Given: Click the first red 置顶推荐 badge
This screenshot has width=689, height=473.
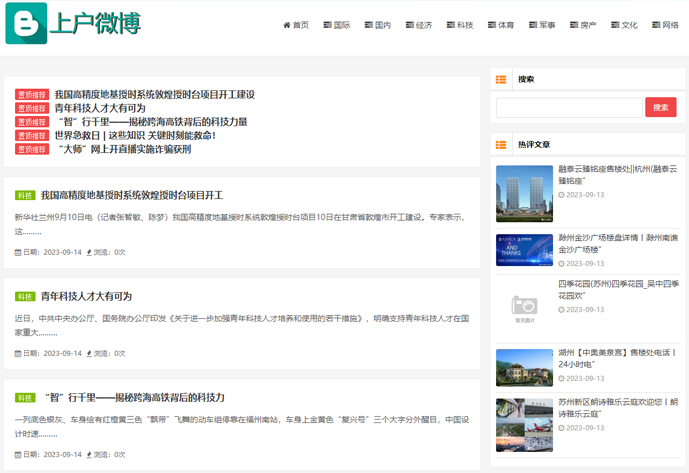Looking at the screenshot, I should click(x=32, y=95).
